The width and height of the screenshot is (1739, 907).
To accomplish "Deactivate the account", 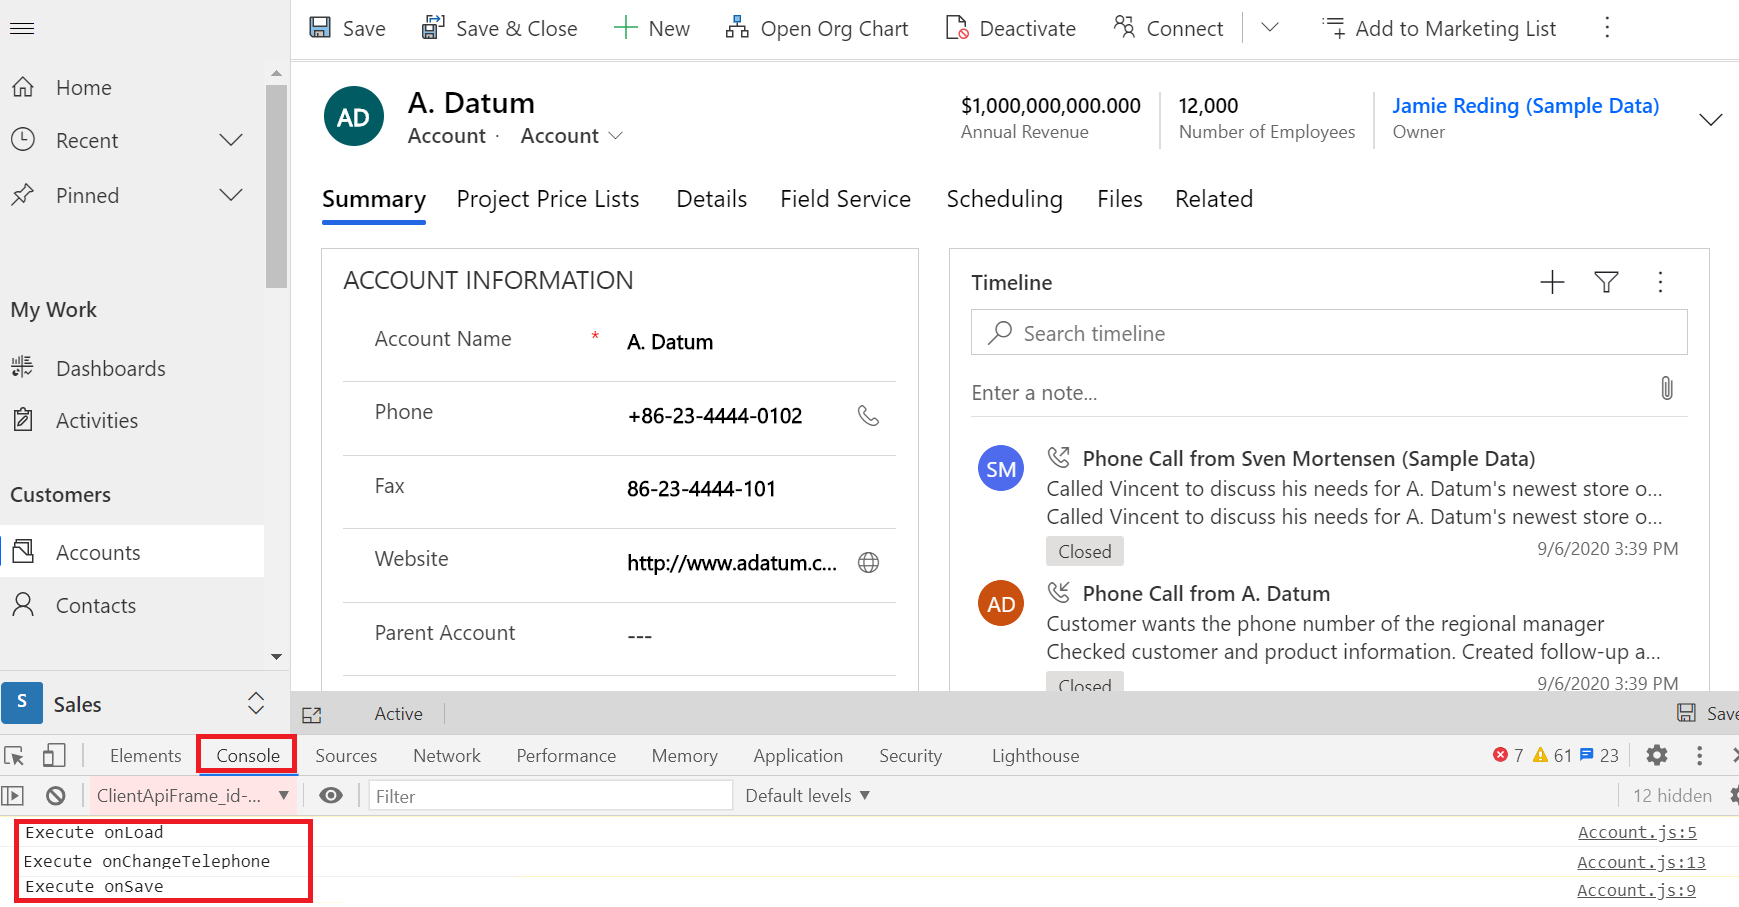I will tap(1010, 29).
